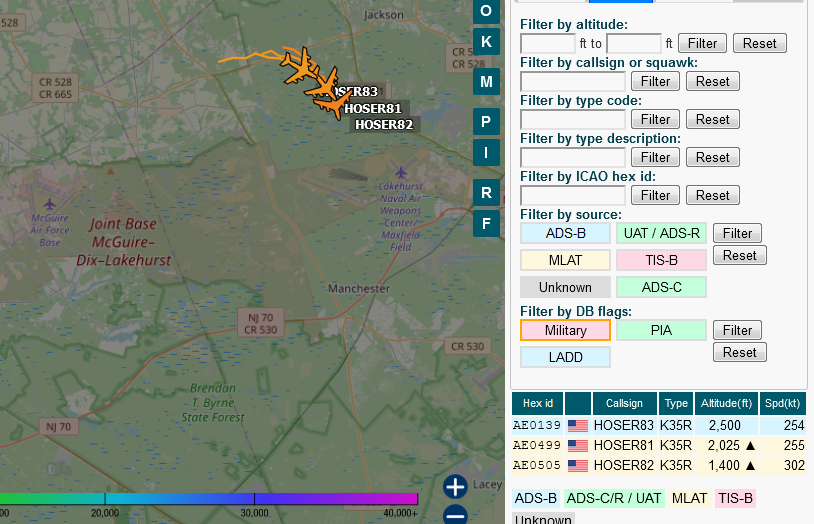Click the K map toggle button
Image resolution: width=814 pixels, height=524 pixels.
pyautogui.click(x=486, y=42)
